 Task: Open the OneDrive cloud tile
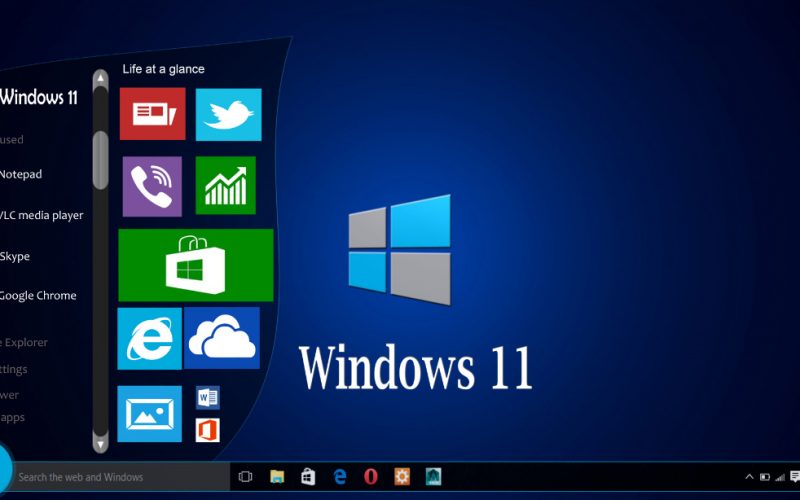[222, 338]
